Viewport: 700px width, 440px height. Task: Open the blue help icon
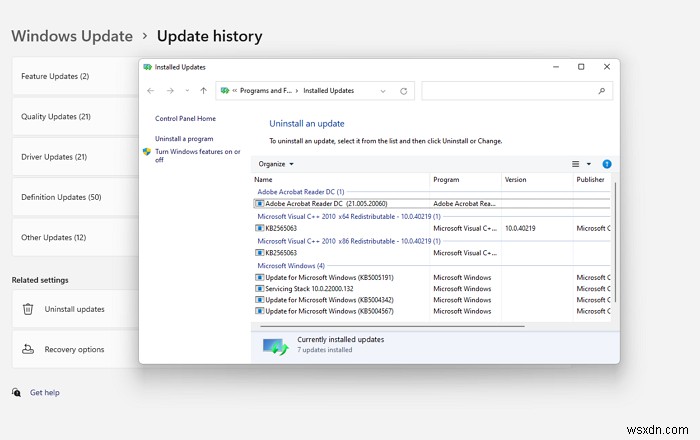tap(606, 163)
